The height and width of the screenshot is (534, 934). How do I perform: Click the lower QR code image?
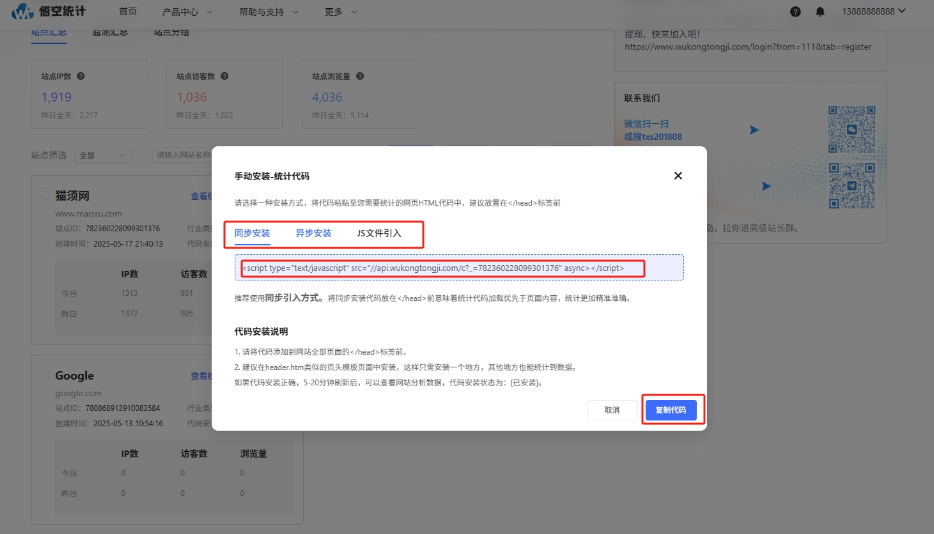pyautogui.click(x=852, y=185)
